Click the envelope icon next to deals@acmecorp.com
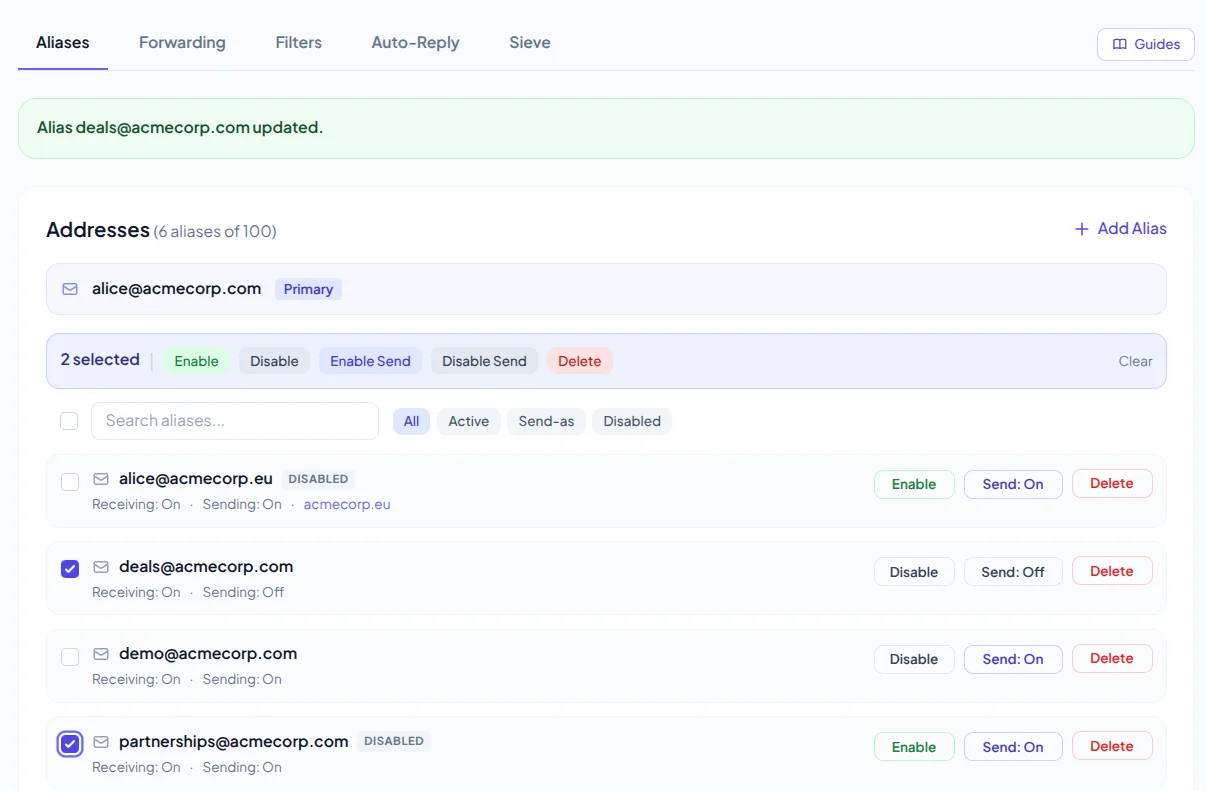 tap(100, 567)
